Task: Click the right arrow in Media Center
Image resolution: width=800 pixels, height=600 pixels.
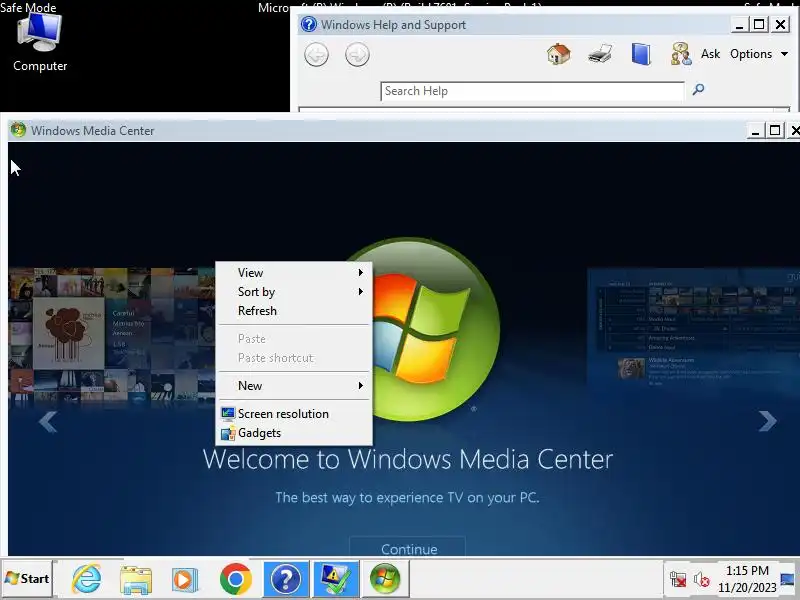Action: [767, 421]
